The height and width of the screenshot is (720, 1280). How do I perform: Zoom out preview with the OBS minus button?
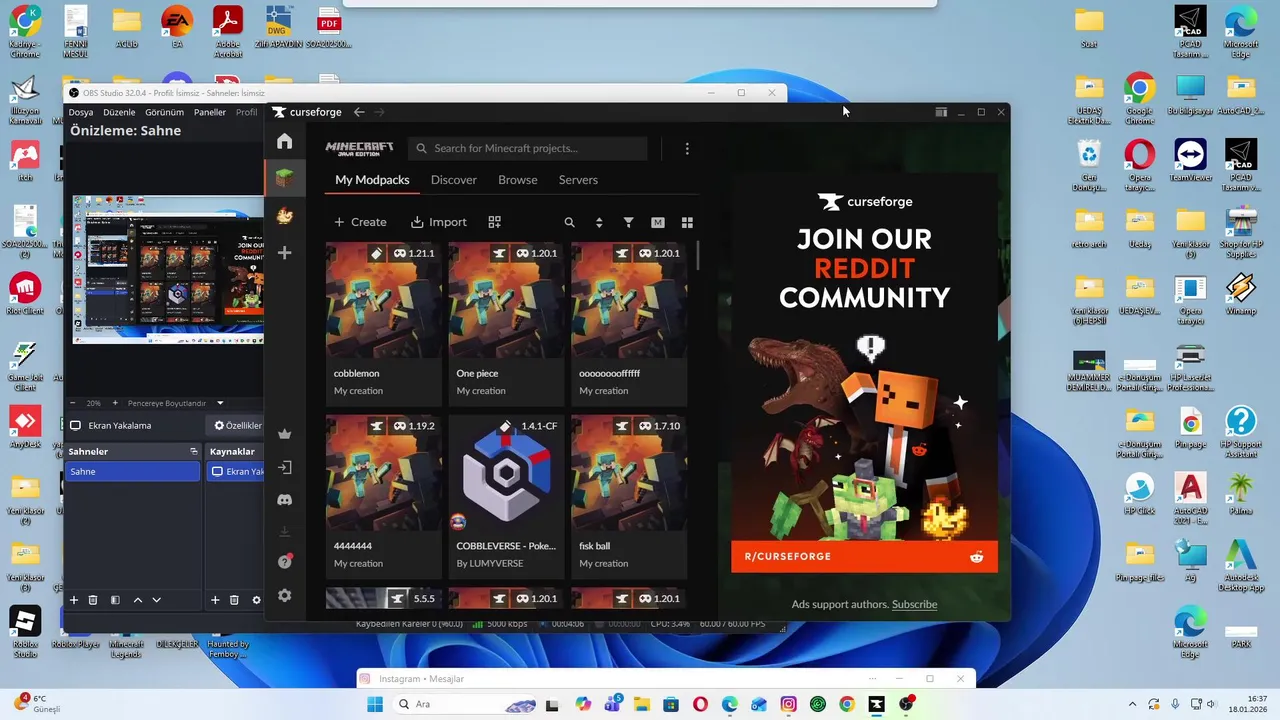(x=74, y=403)
